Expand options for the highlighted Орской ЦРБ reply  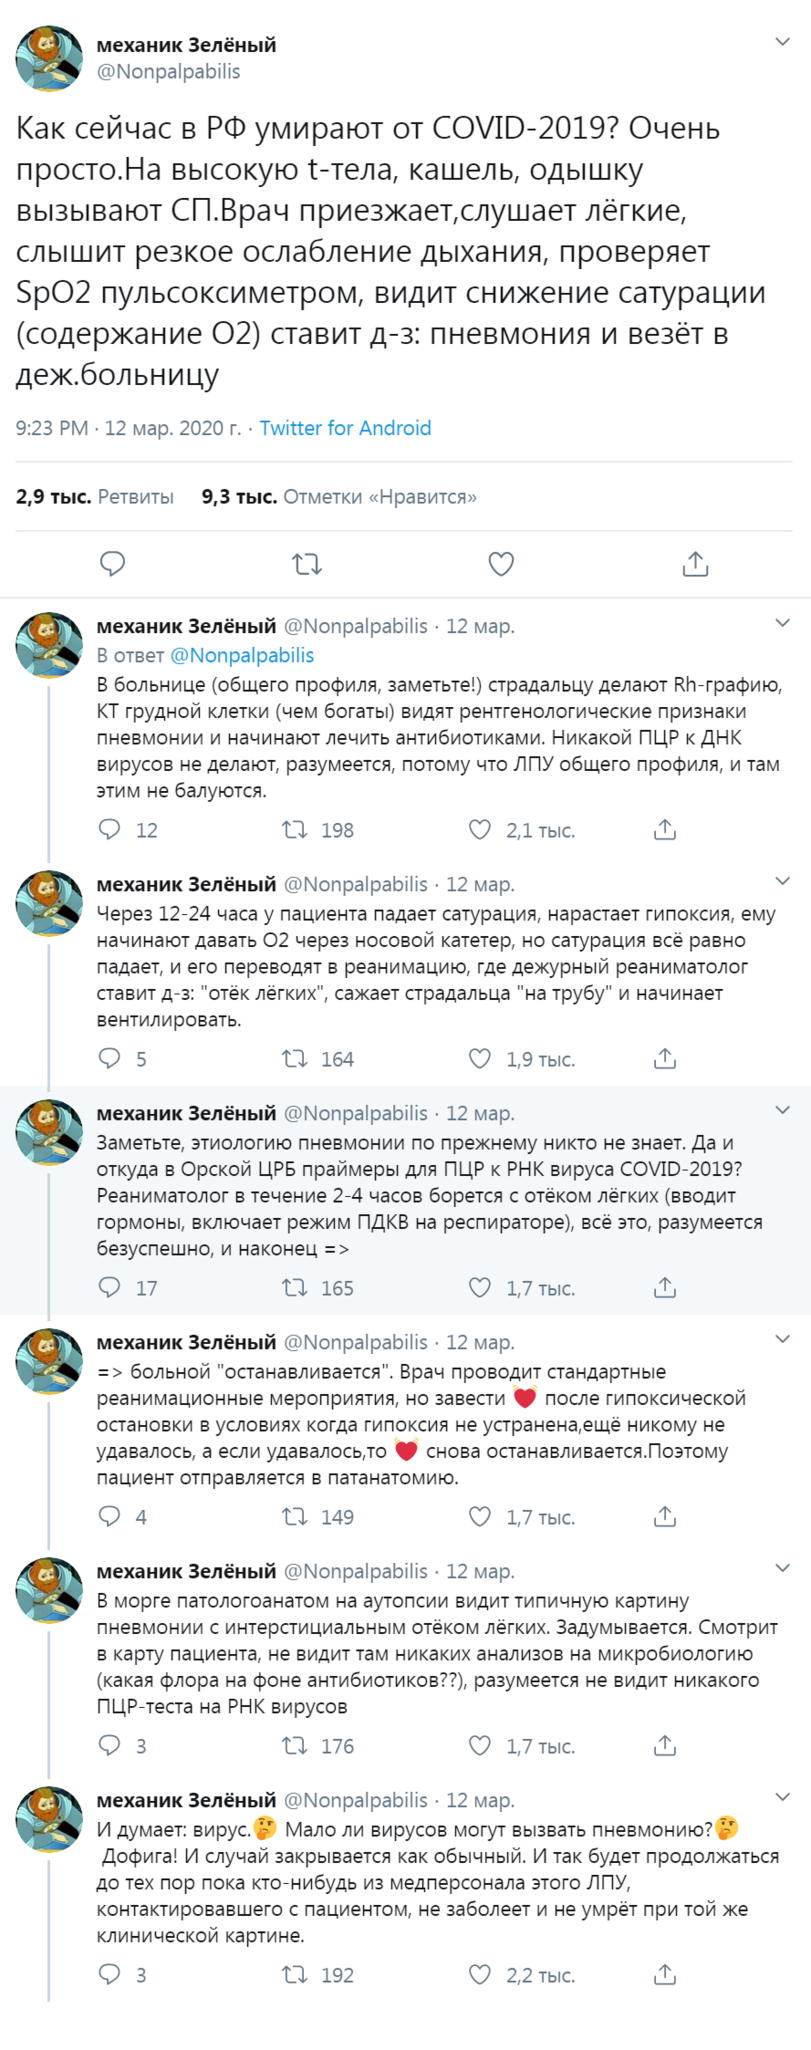[783, 1110]
